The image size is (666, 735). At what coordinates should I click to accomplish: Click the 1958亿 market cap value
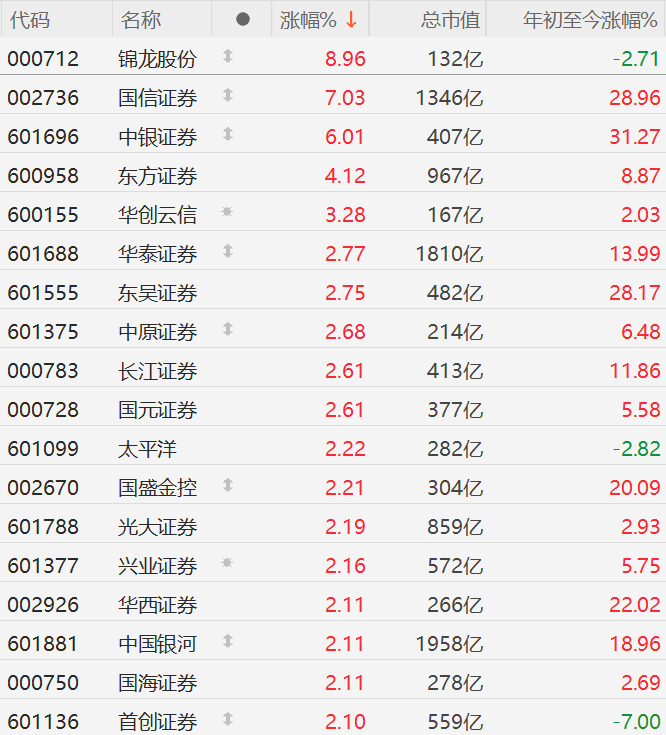click(449, 644)
